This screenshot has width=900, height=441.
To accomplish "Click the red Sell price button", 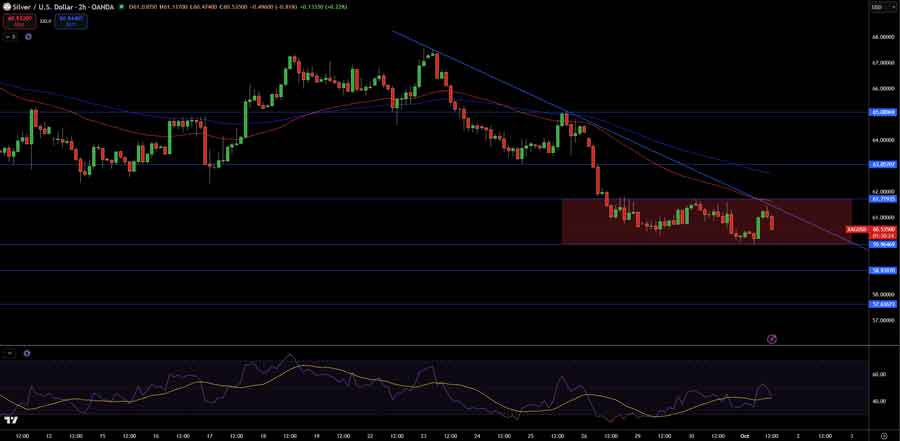I will (x=20, y=22).
